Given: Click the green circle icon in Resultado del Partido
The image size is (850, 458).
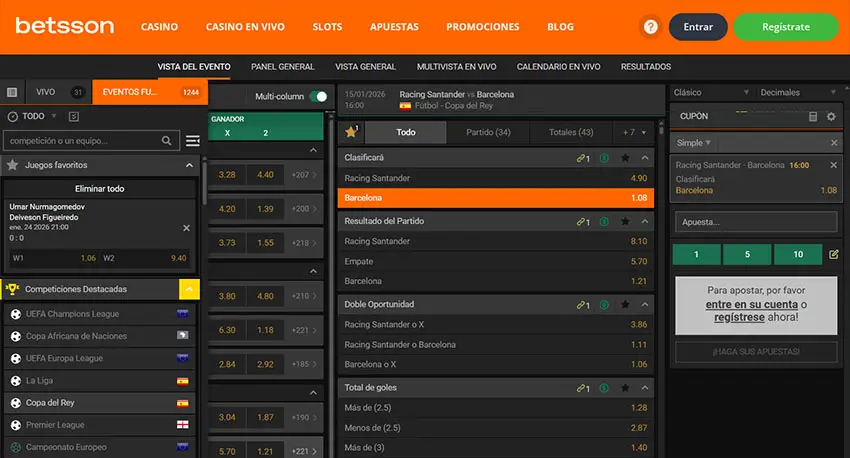Looking at the screenshot, I should 604,221.
